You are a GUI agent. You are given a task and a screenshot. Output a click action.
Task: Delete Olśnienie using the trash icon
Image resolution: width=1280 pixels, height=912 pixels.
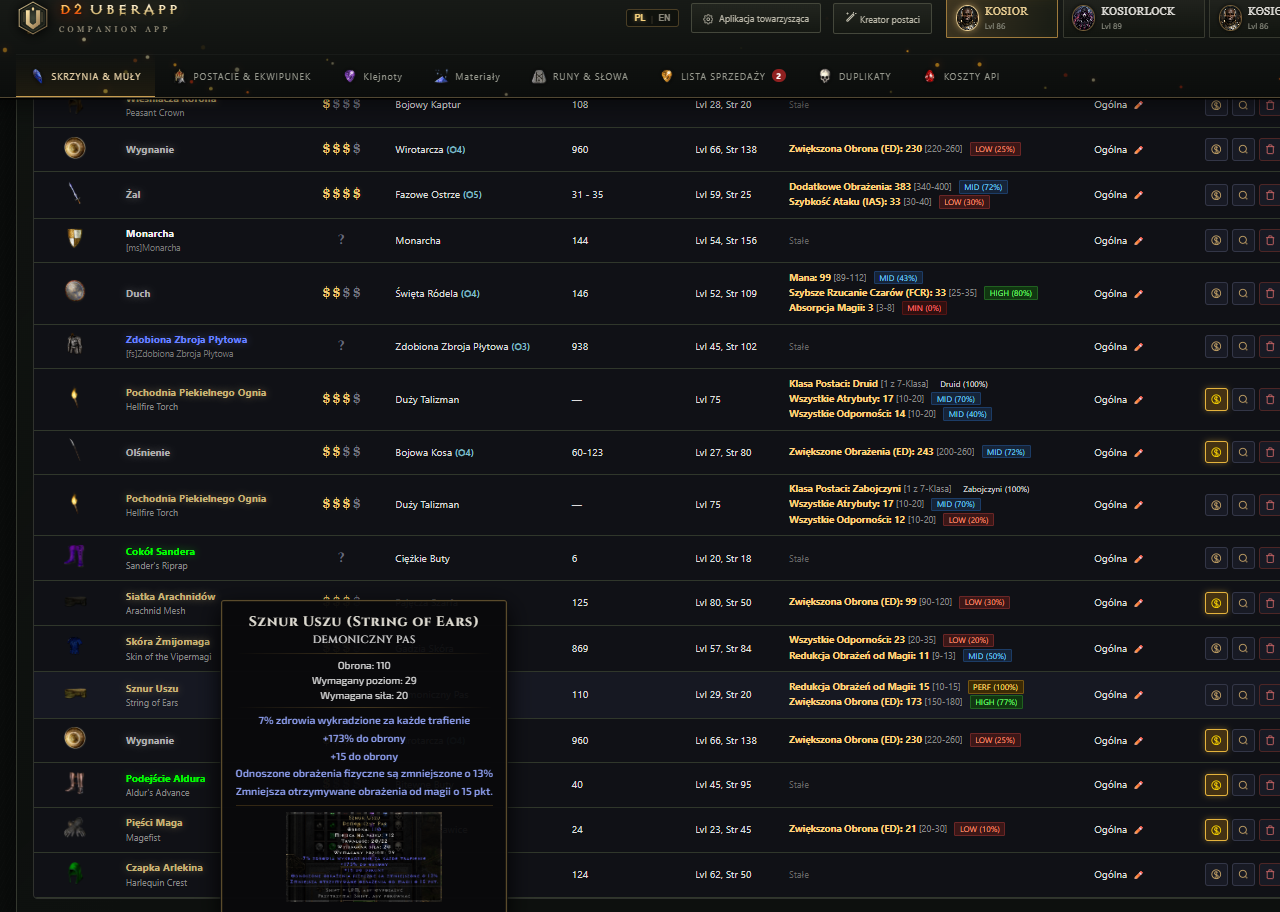tap(1270, 452)
